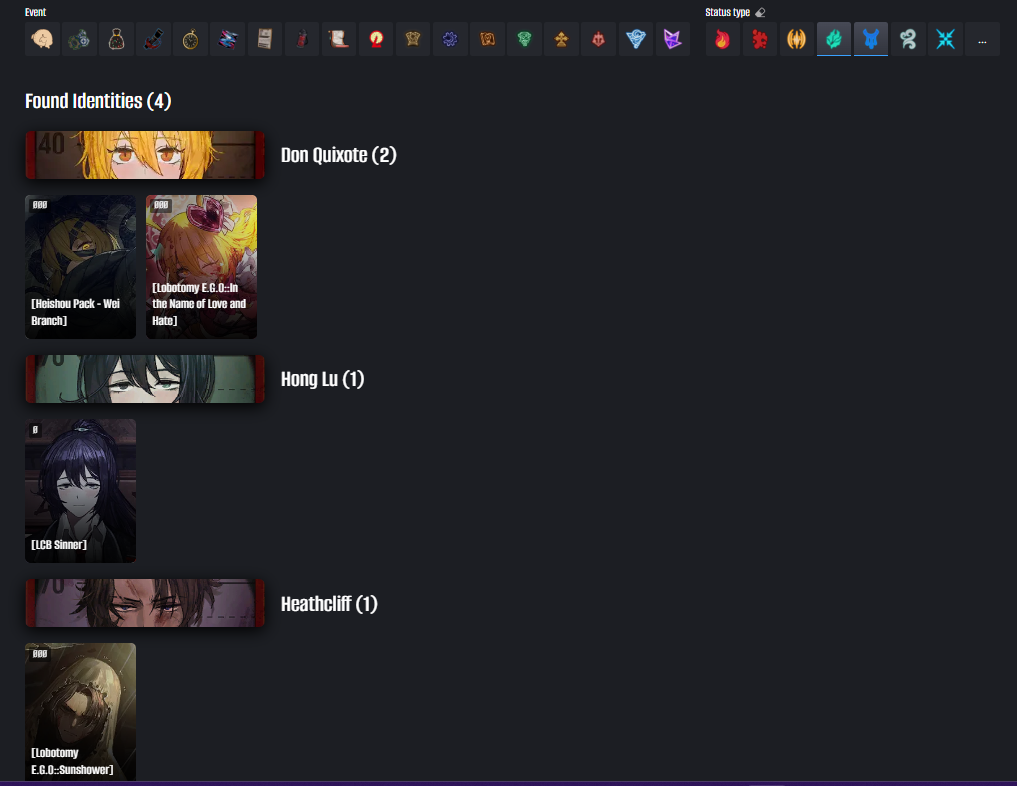Select the blue and pink glitch event icon
The image size is (1017, 786).
[x=228, y=39]
